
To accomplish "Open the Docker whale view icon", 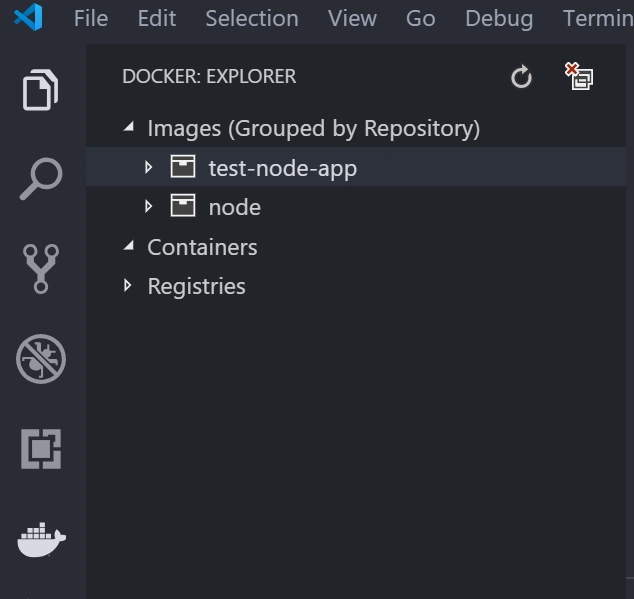I will 41,540.
